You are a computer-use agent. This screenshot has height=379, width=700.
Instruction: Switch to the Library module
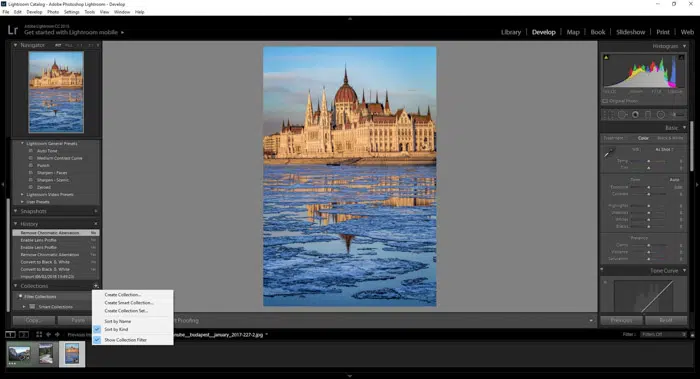(511, 32)
